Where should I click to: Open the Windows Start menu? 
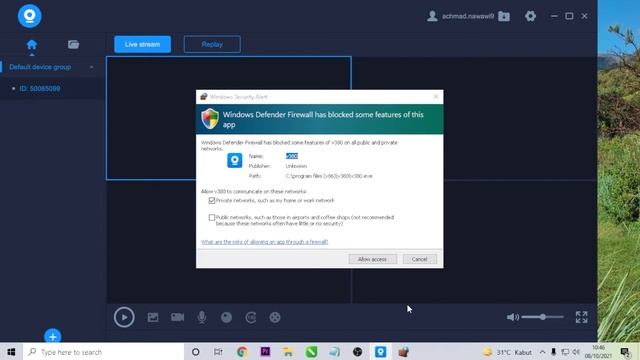[11, 352]
